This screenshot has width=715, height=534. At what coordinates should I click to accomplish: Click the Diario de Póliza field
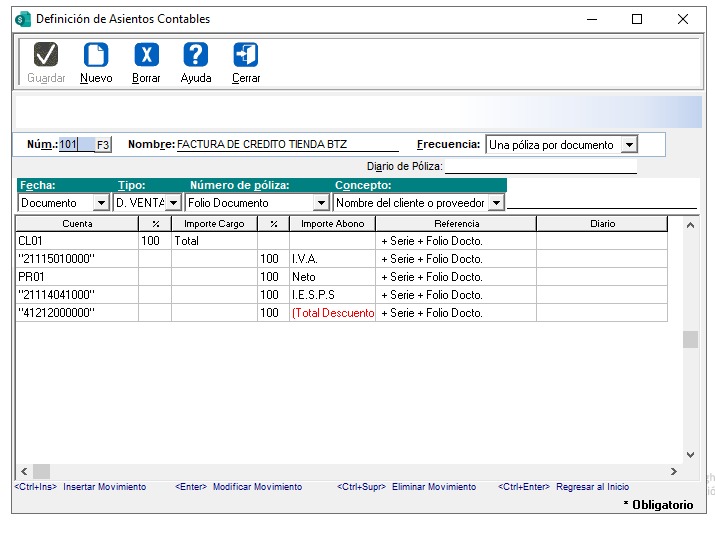[x=540, y=166]
